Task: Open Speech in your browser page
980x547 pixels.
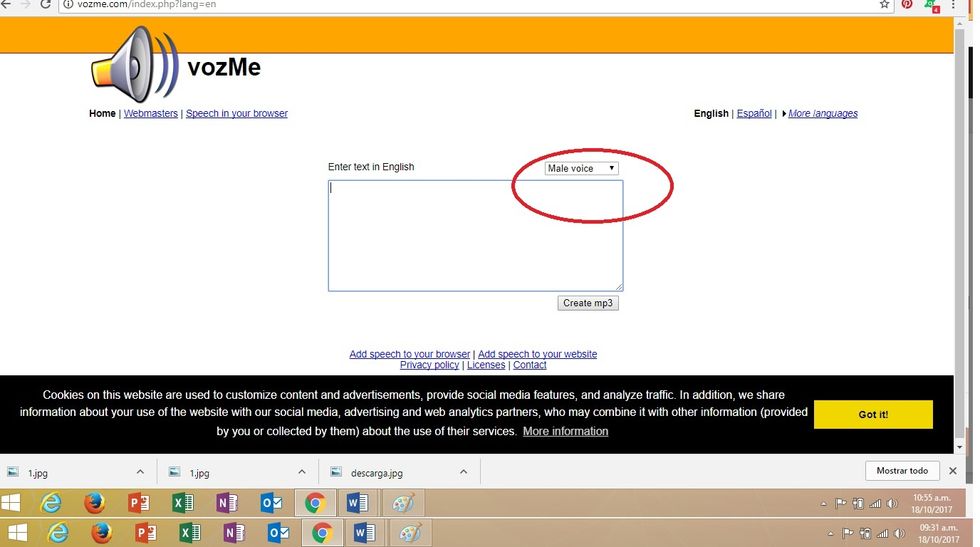Action: [236, 114]
